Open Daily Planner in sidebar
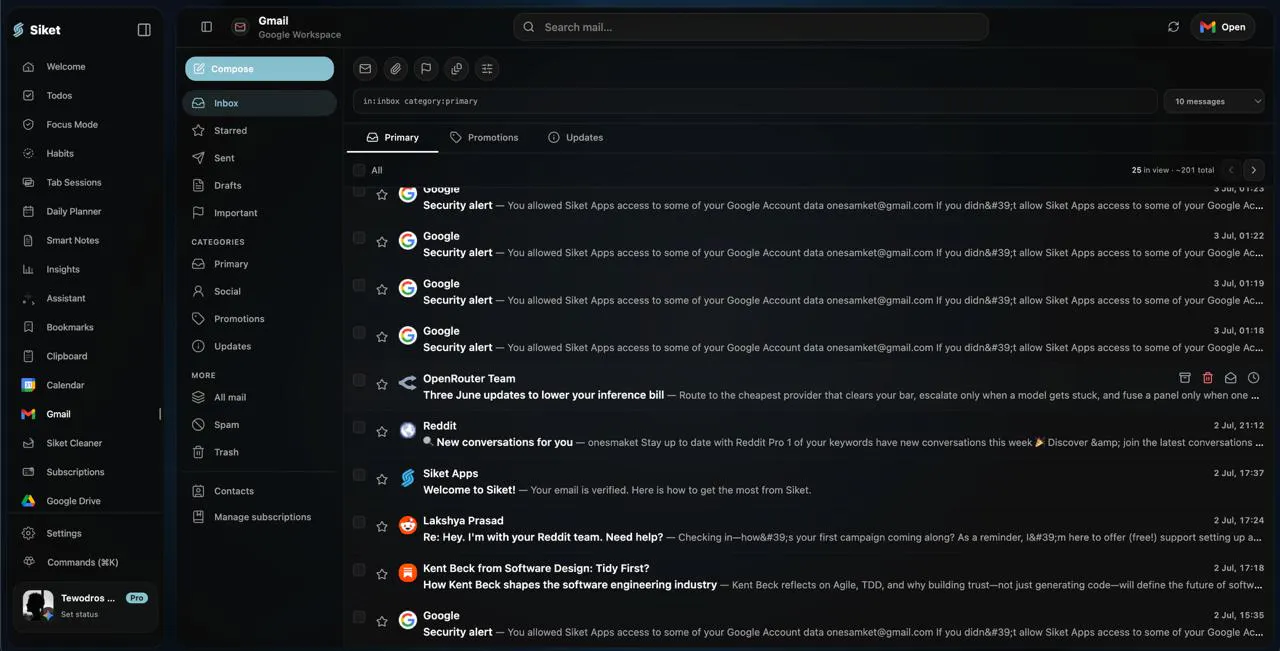The width and height of the screenshot is (1280, 651). coord(87,212)
